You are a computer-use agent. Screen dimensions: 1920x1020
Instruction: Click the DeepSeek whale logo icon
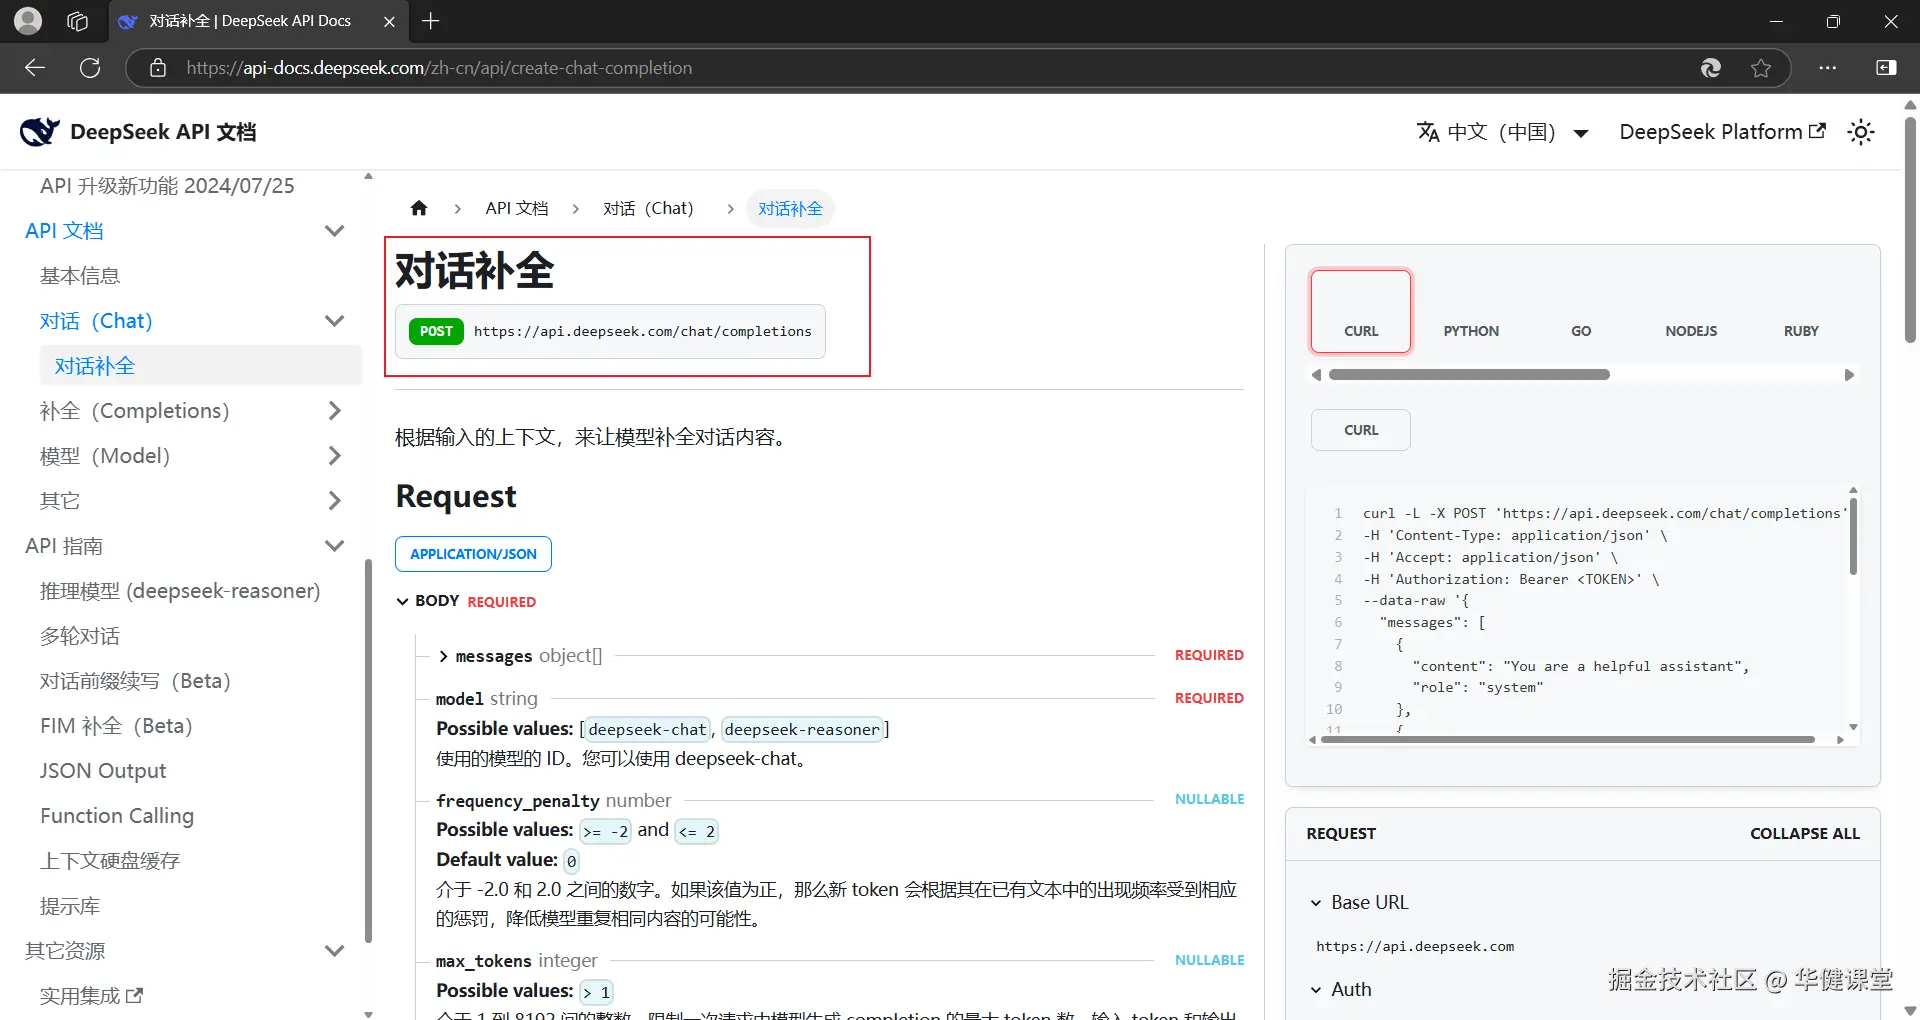pos(40,131)
